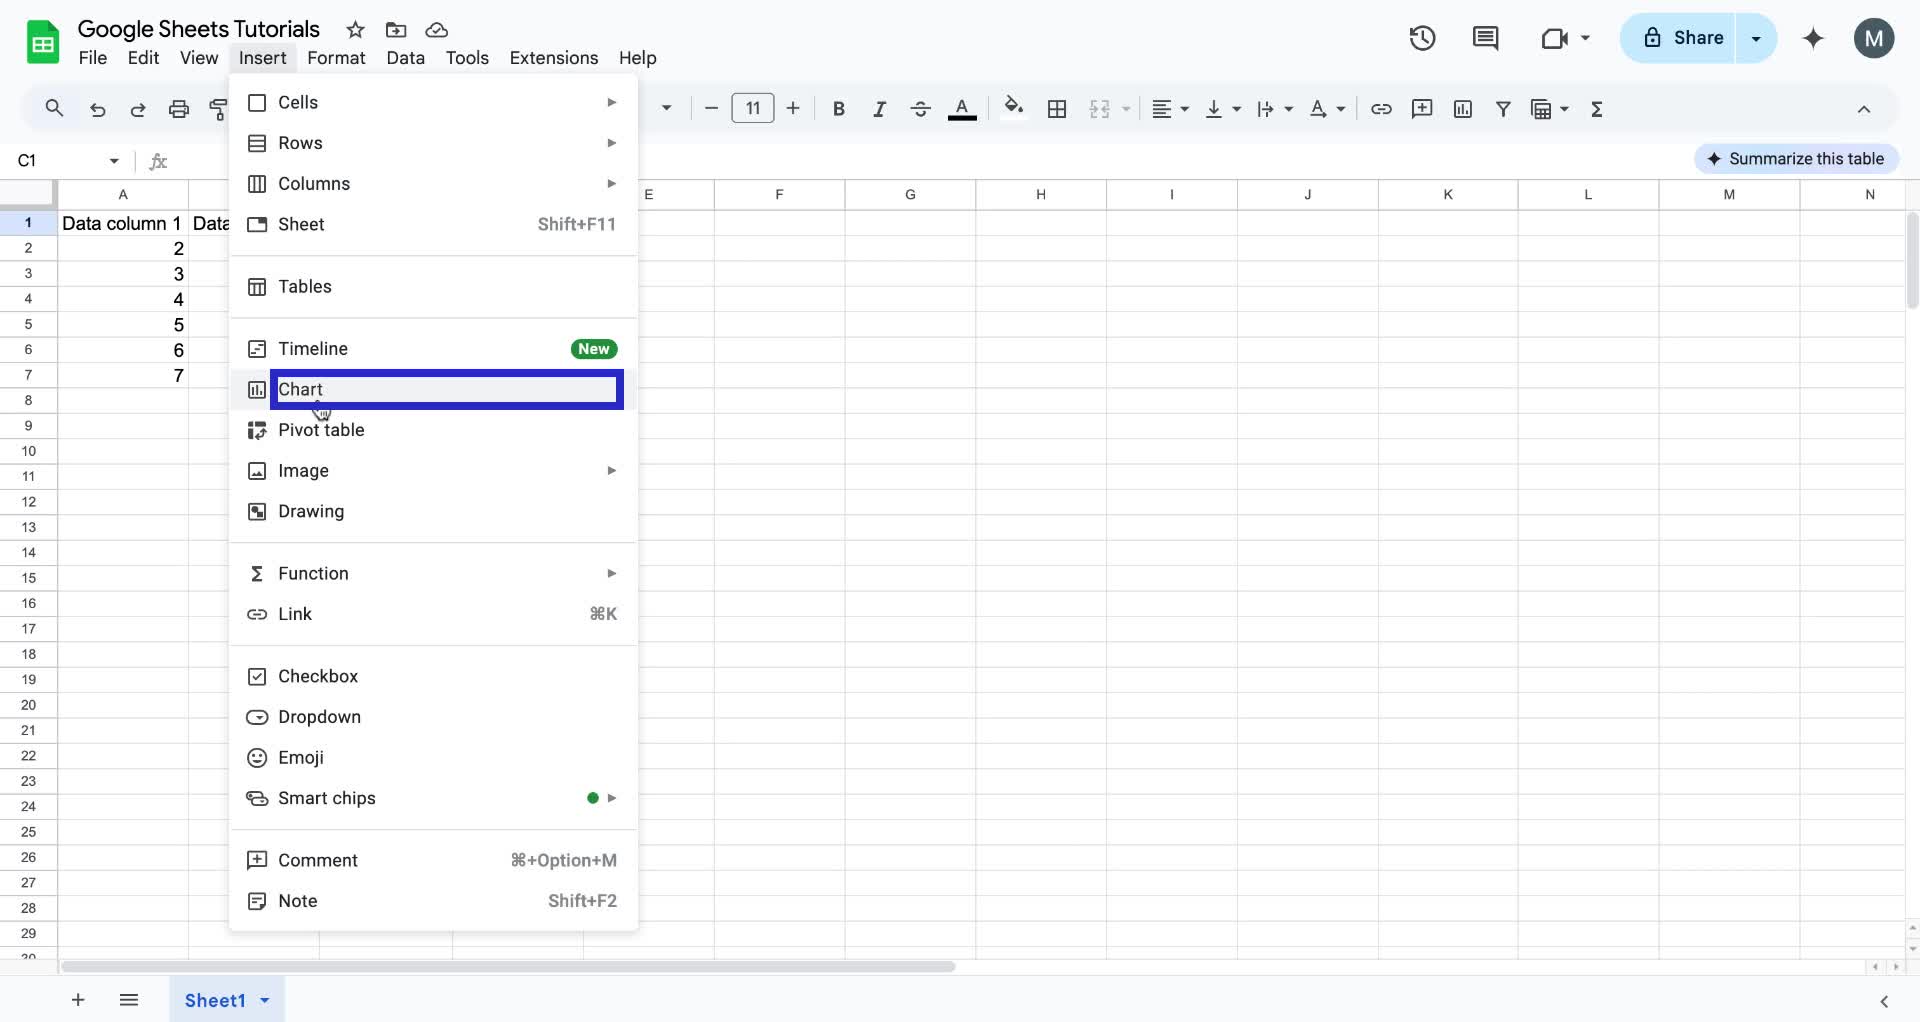
Task: Open version history
Action: pyautogui.click(x=1422, y=38)
